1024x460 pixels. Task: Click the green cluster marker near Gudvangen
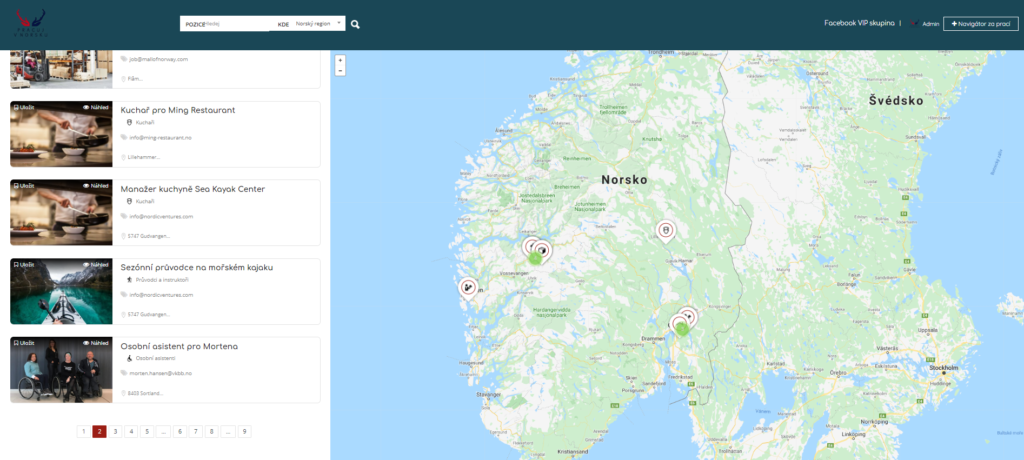point(536,258)
